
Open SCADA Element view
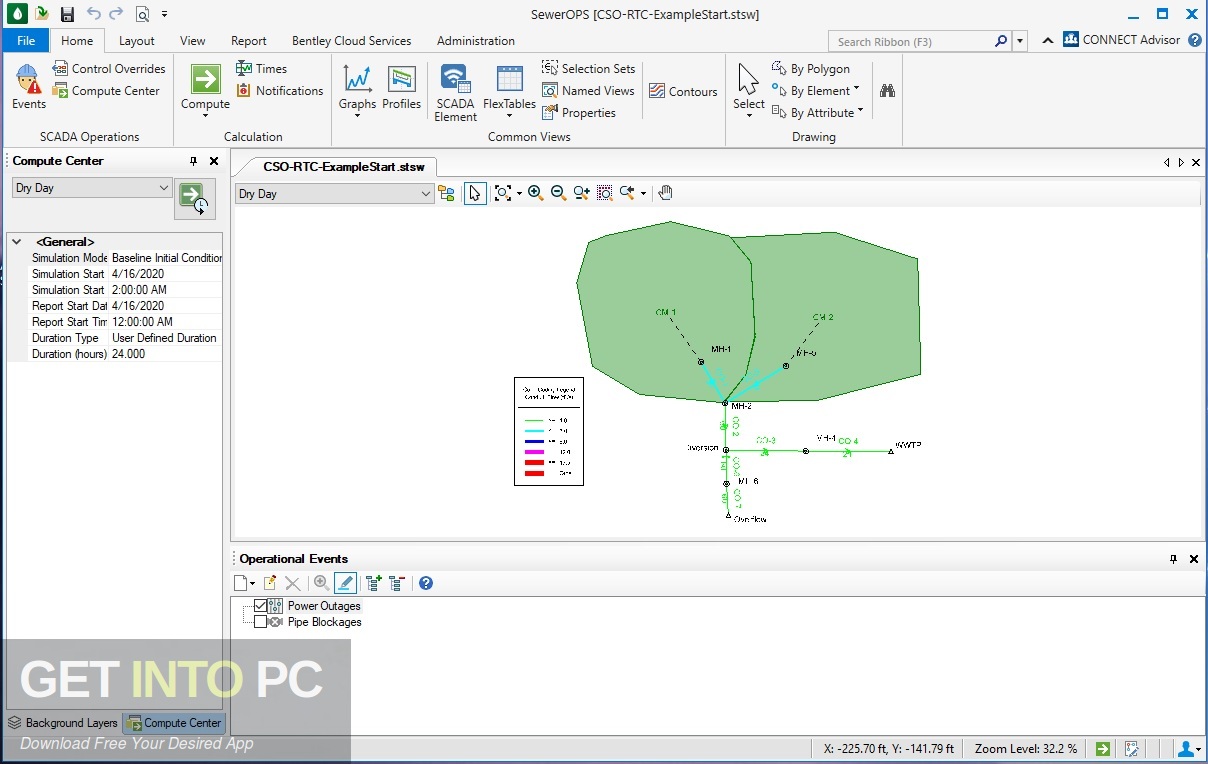point(455,93)
